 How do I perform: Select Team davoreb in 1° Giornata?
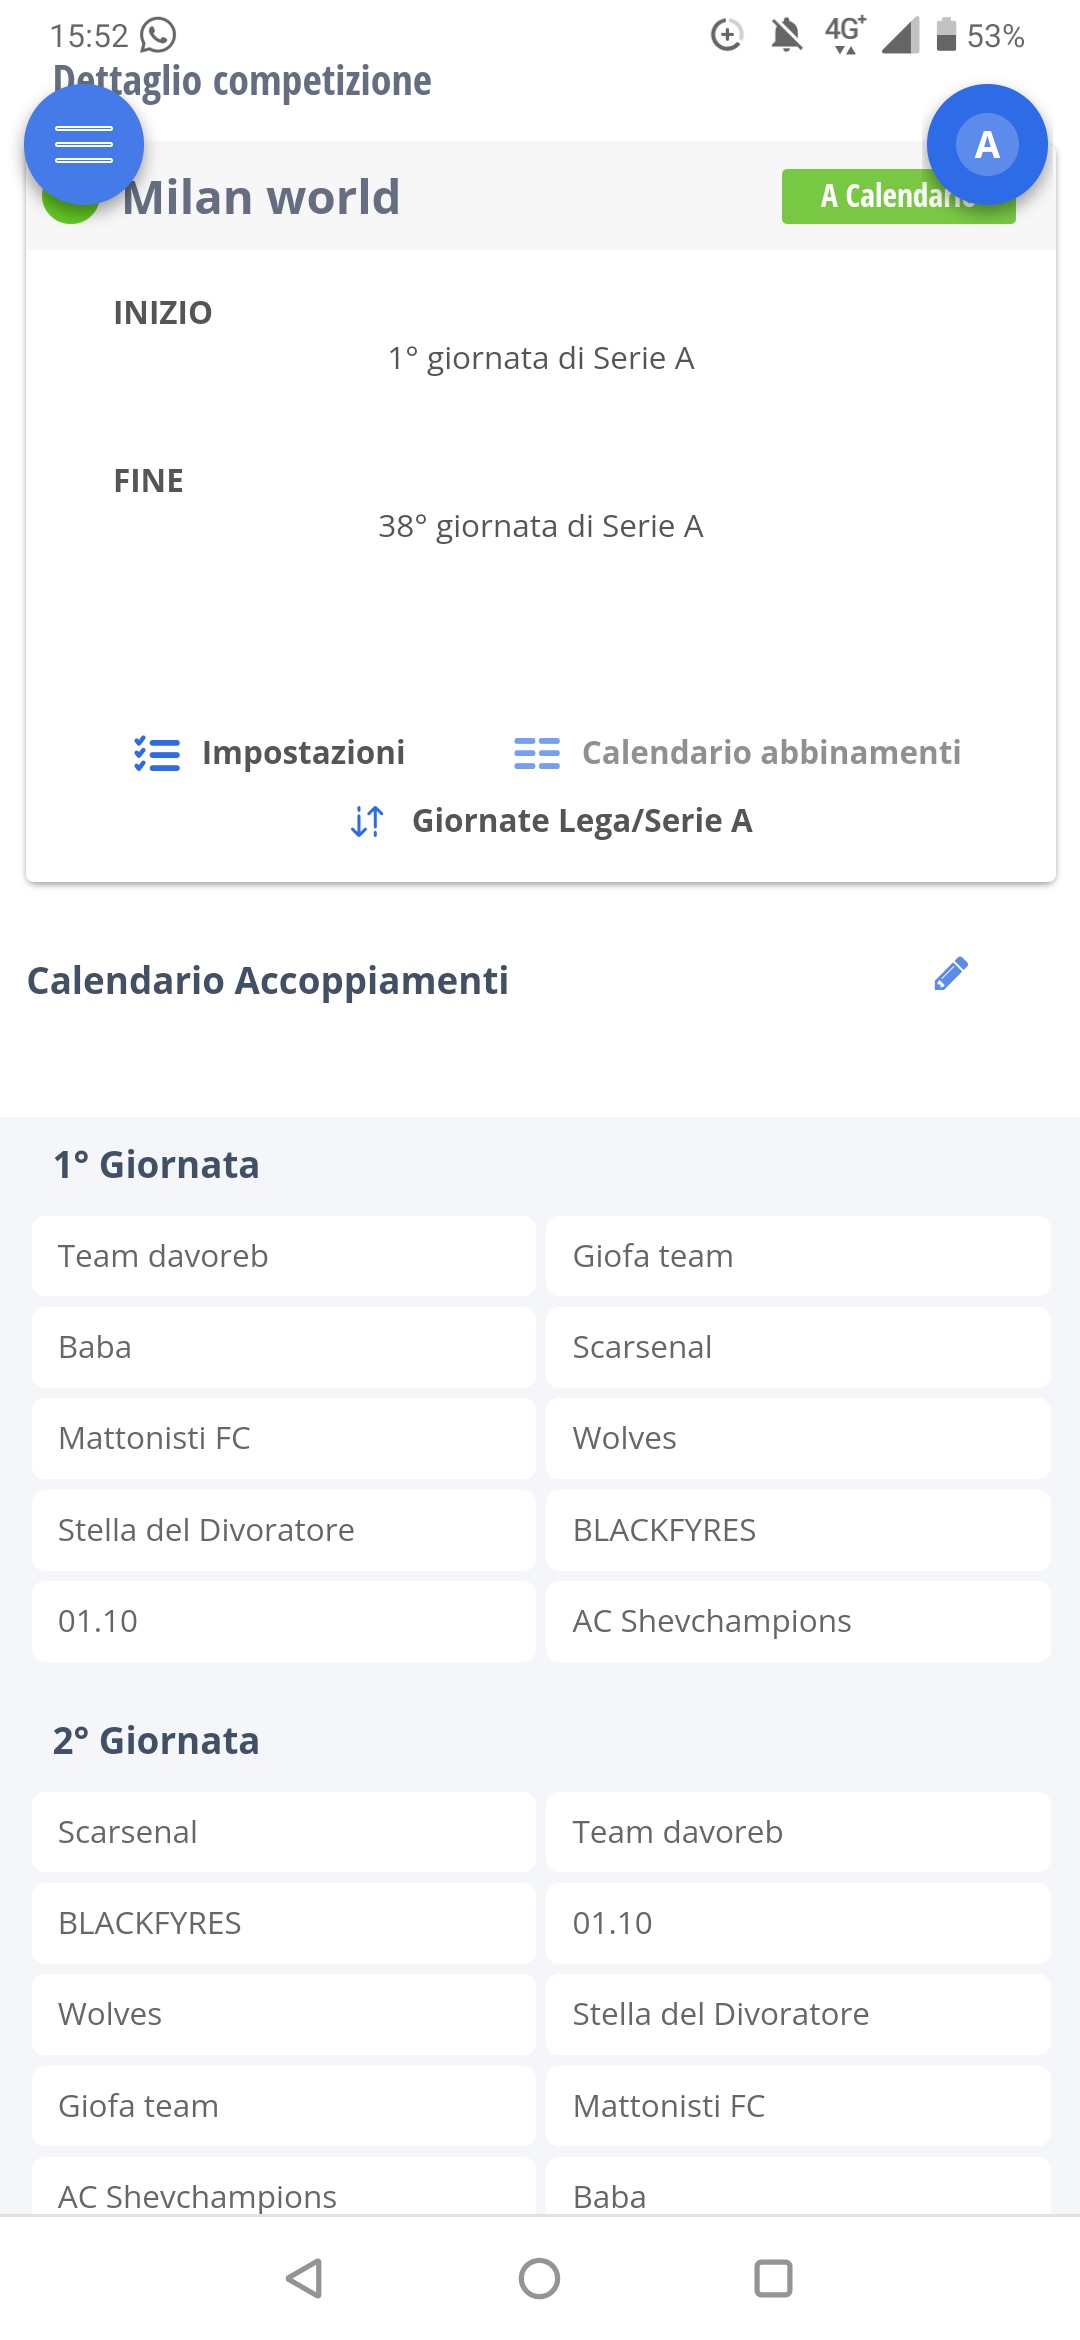click(x=284, y=1256)
